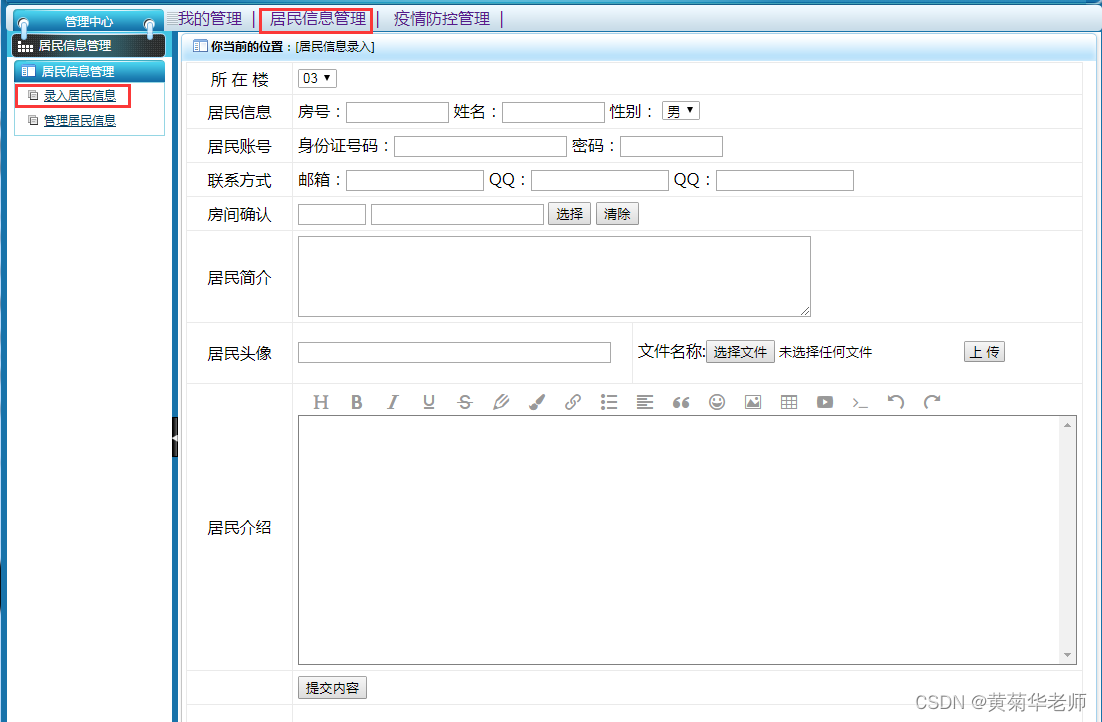Choose background color with brush icon
Image resolution: width=1102 pixels, height=722 pixels.
coord(537,402)
